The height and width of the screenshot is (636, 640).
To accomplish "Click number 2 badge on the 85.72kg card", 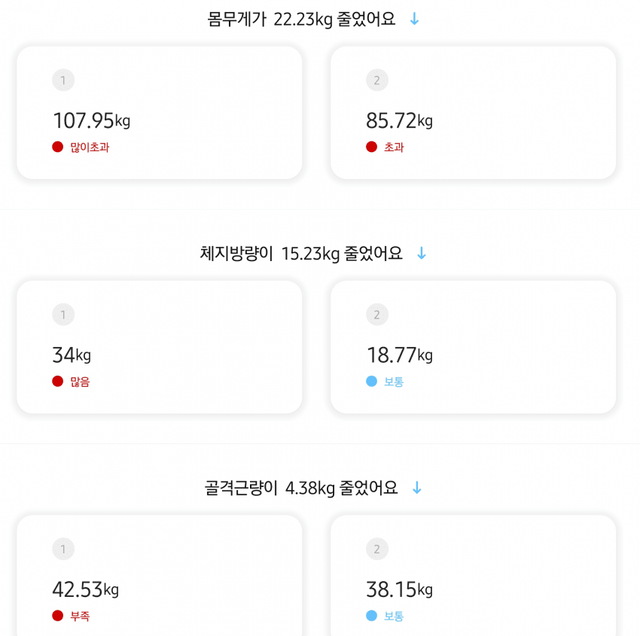I will 377,80.
